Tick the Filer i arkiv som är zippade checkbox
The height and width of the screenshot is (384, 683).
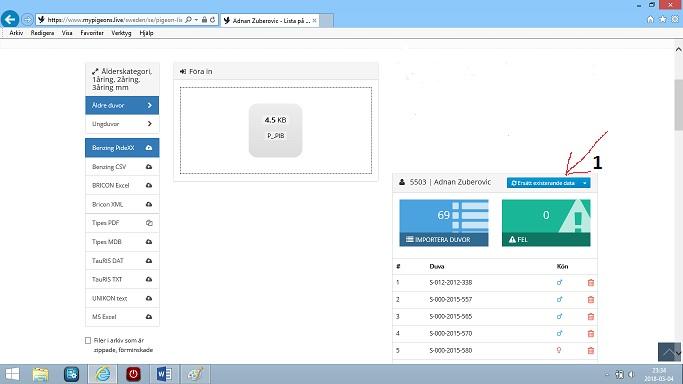click(x=88, y=340)
